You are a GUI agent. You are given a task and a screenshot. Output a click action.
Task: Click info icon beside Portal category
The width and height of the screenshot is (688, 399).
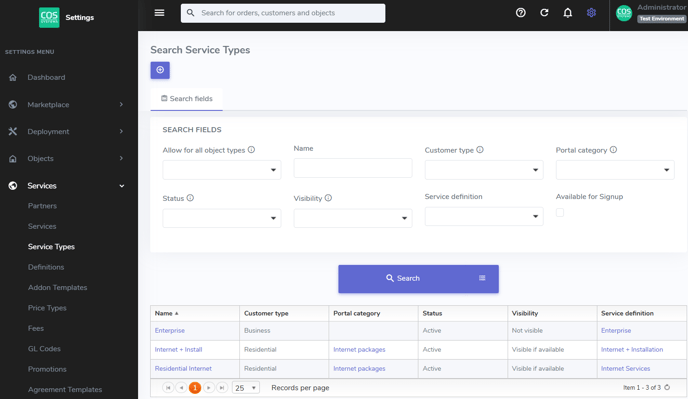tap(613, 150)
